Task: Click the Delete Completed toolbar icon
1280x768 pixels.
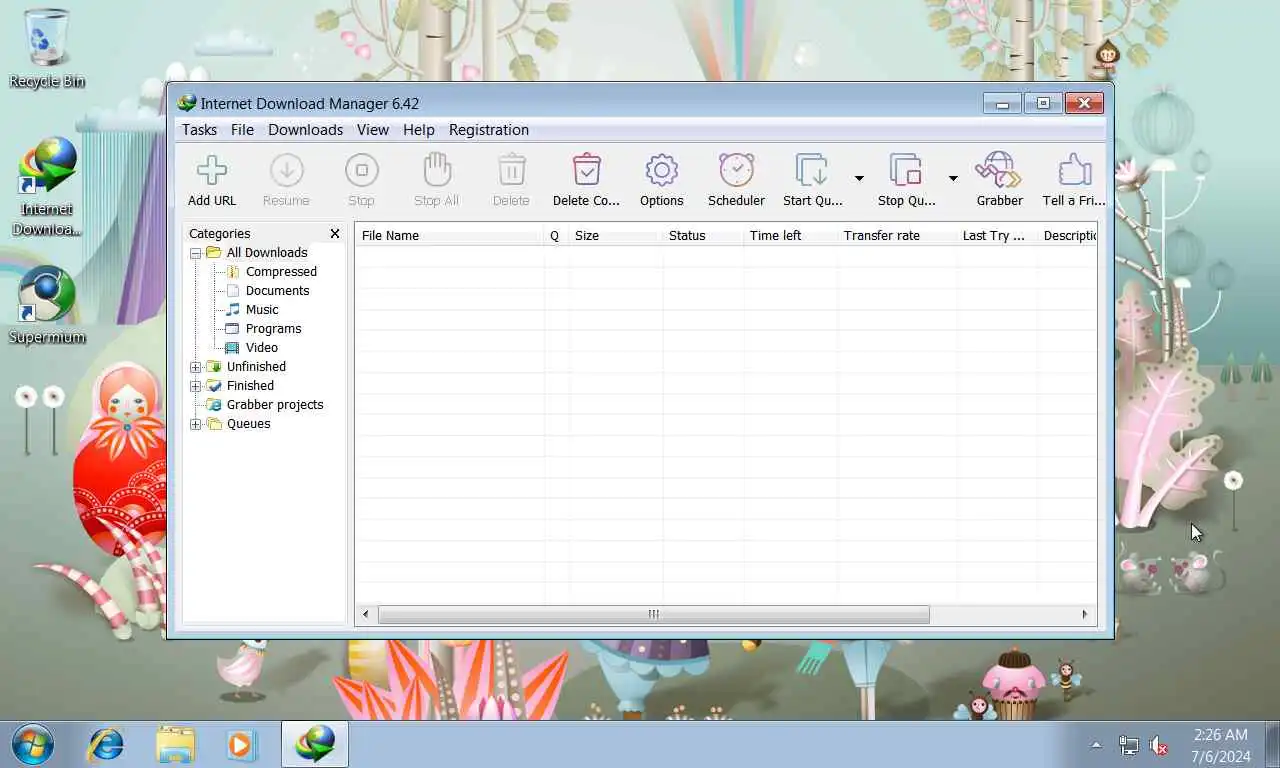Action: pos(586,171)
